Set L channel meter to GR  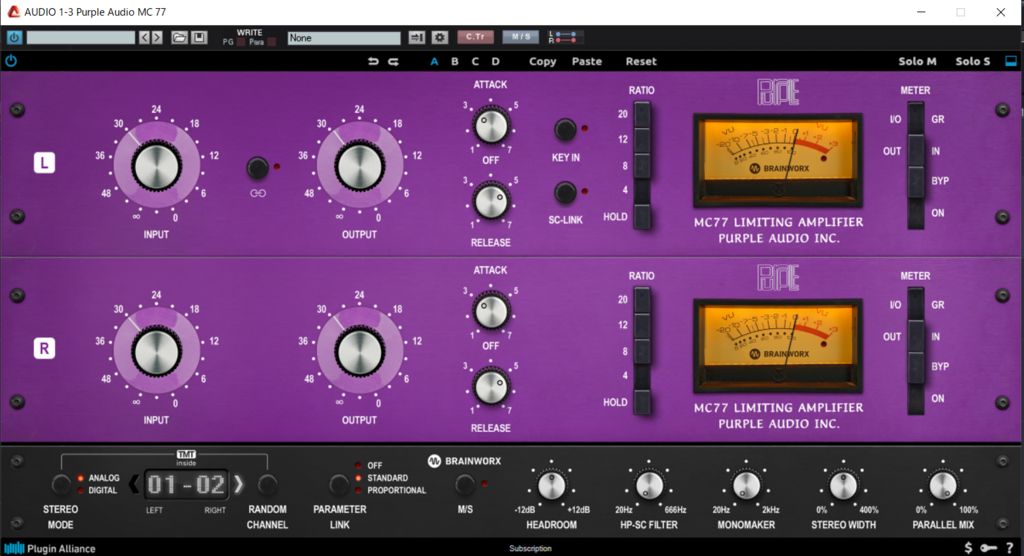tap(916, 119)
